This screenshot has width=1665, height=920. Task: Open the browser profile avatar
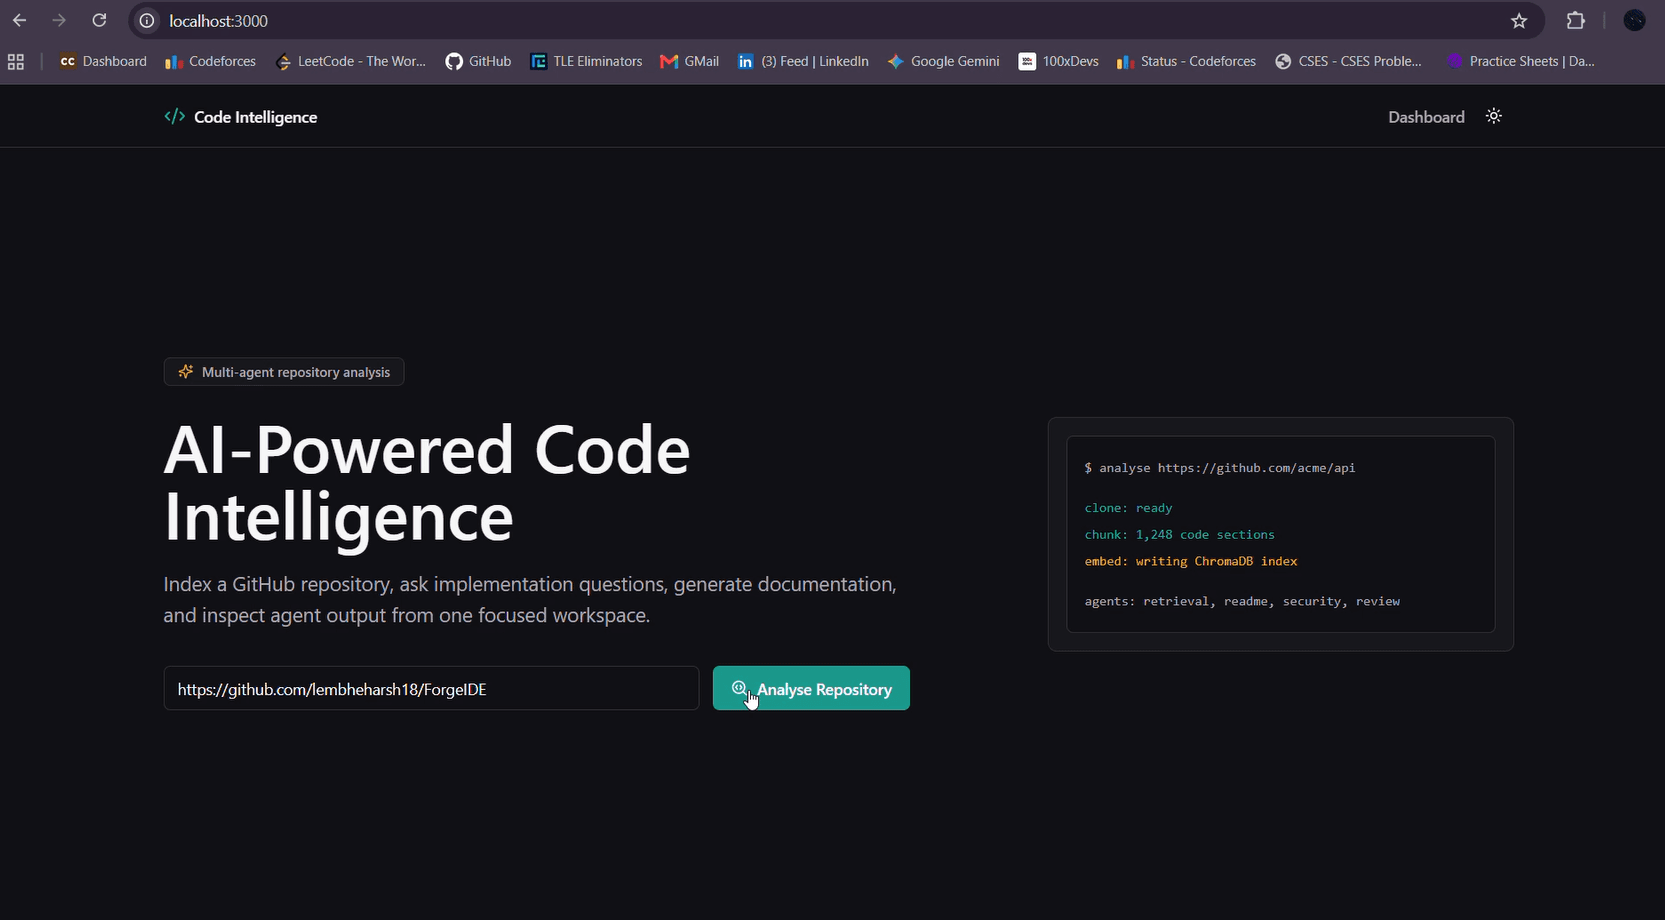pyautogui.click(x=1634, y=20)
